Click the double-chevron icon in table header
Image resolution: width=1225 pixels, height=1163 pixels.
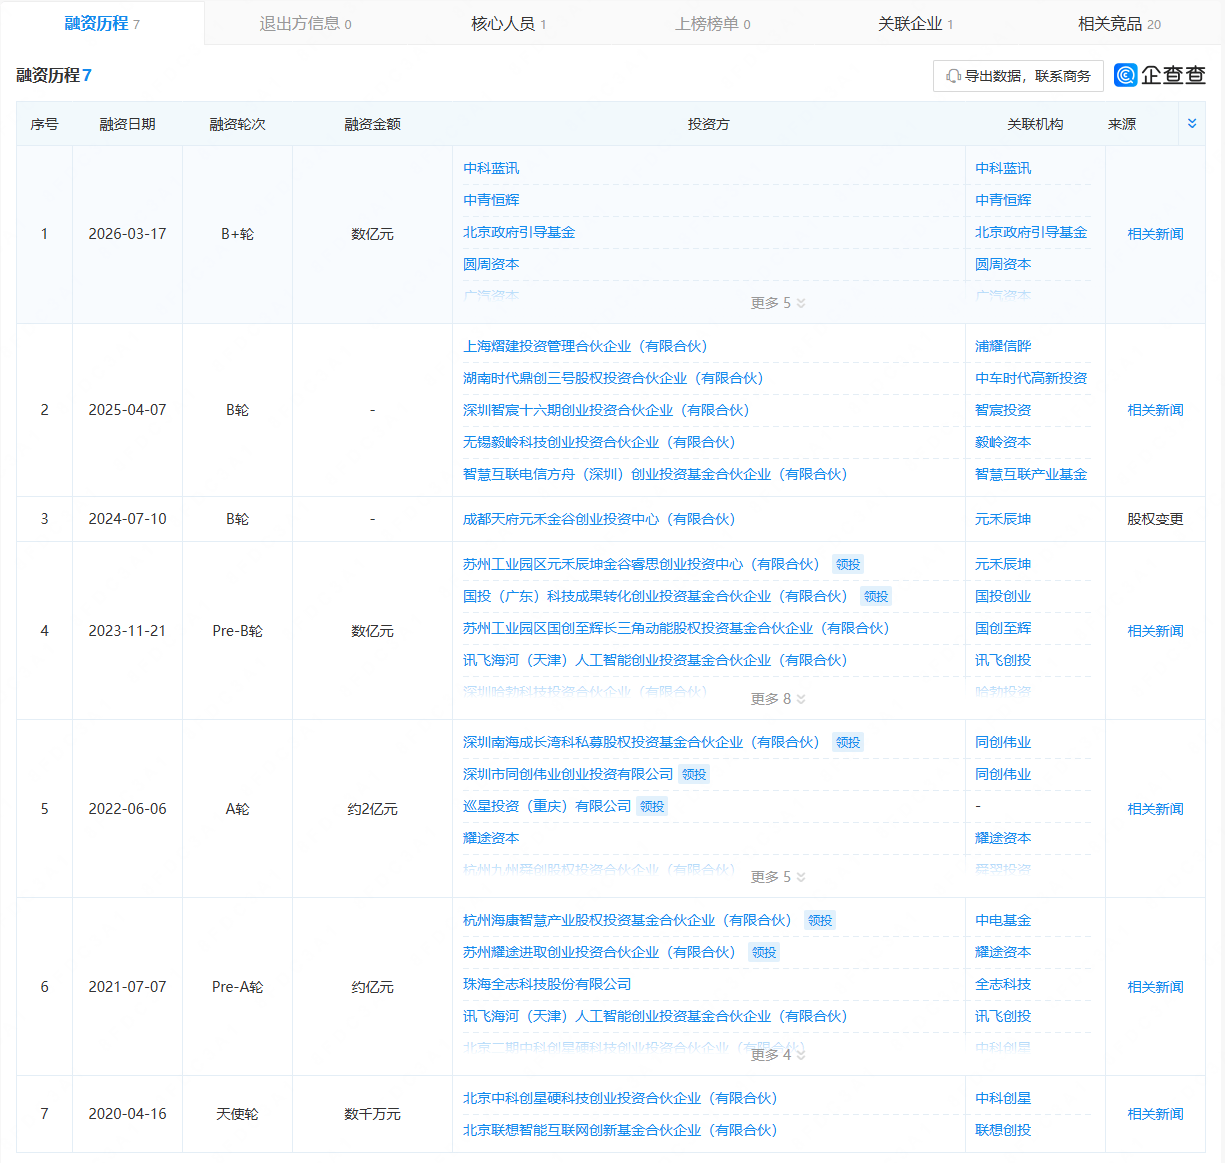(1191, 124)
